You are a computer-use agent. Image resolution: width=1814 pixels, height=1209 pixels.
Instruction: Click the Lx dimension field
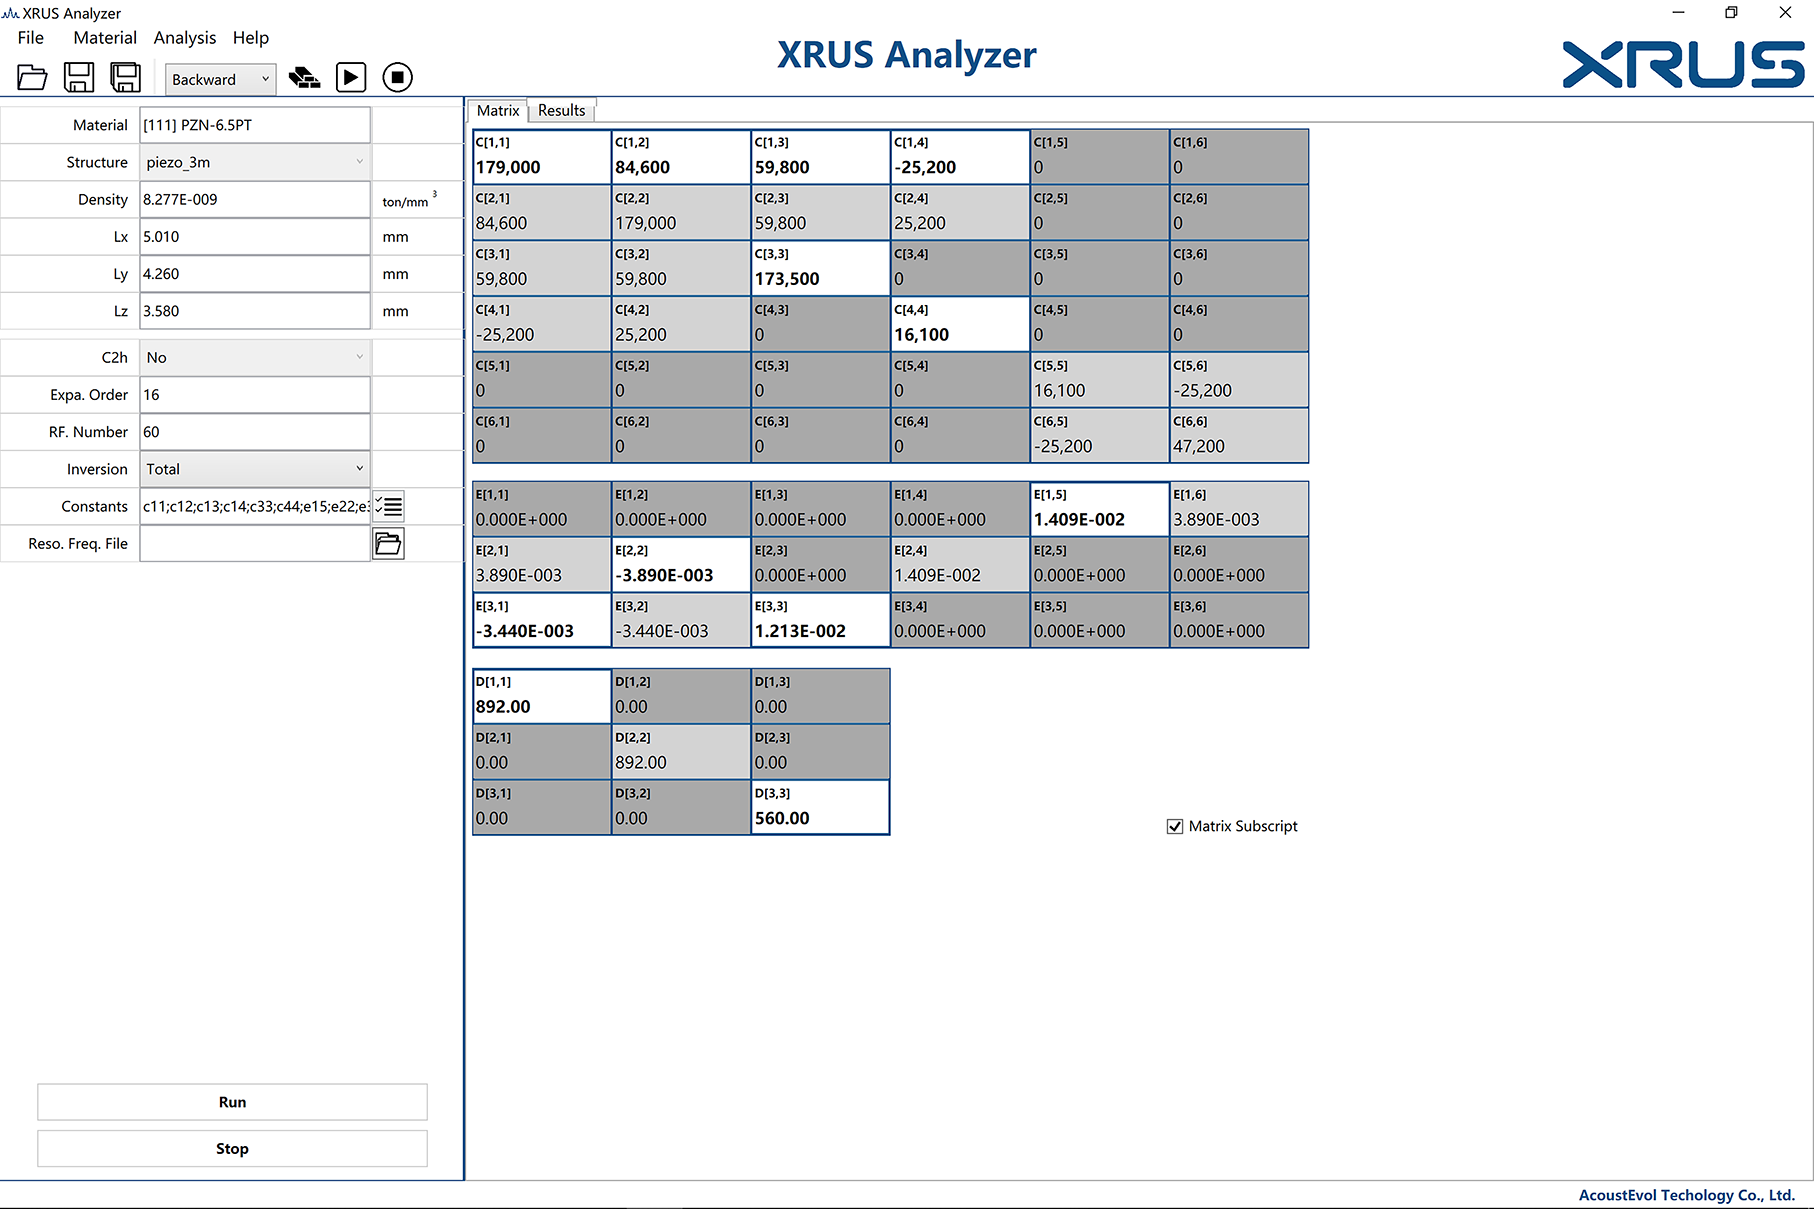(x=255, y=237)
